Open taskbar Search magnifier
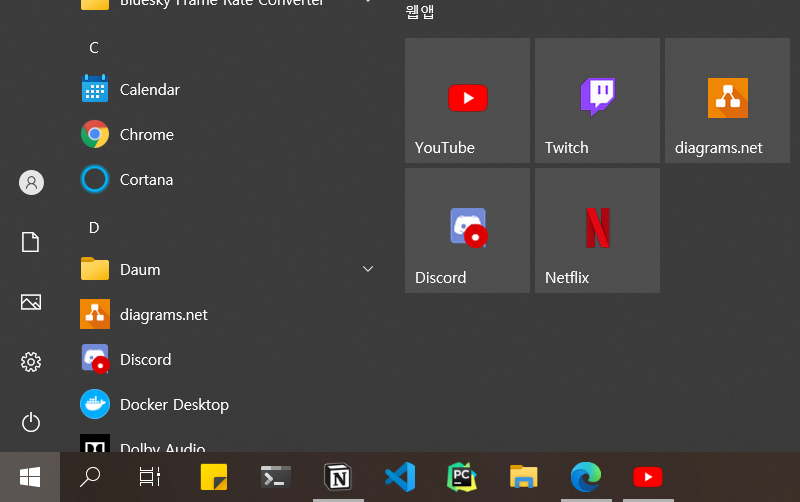This screenshot has height=502, width=800. 90,477
